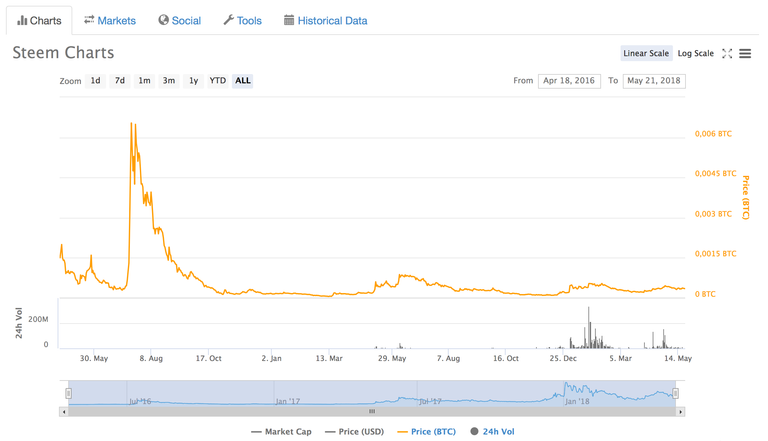Image resolution: width=768 pixels, height=441 pixels.
Task: Click the BTC price peak on the chart
Action: [x=131, y=124]
